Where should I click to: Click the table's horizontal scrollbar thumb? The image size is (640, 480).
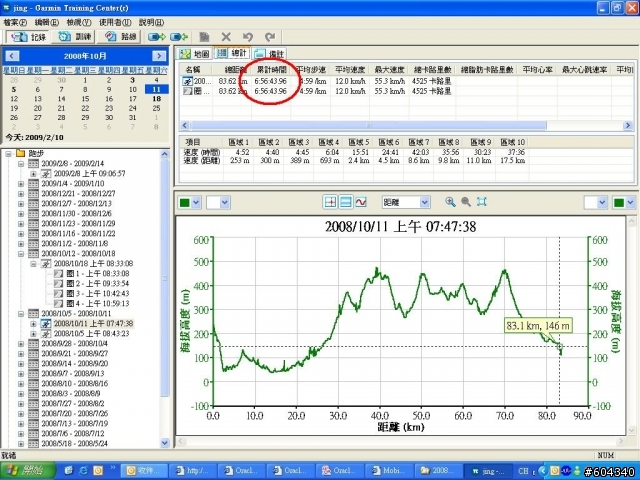pos(369,125)
